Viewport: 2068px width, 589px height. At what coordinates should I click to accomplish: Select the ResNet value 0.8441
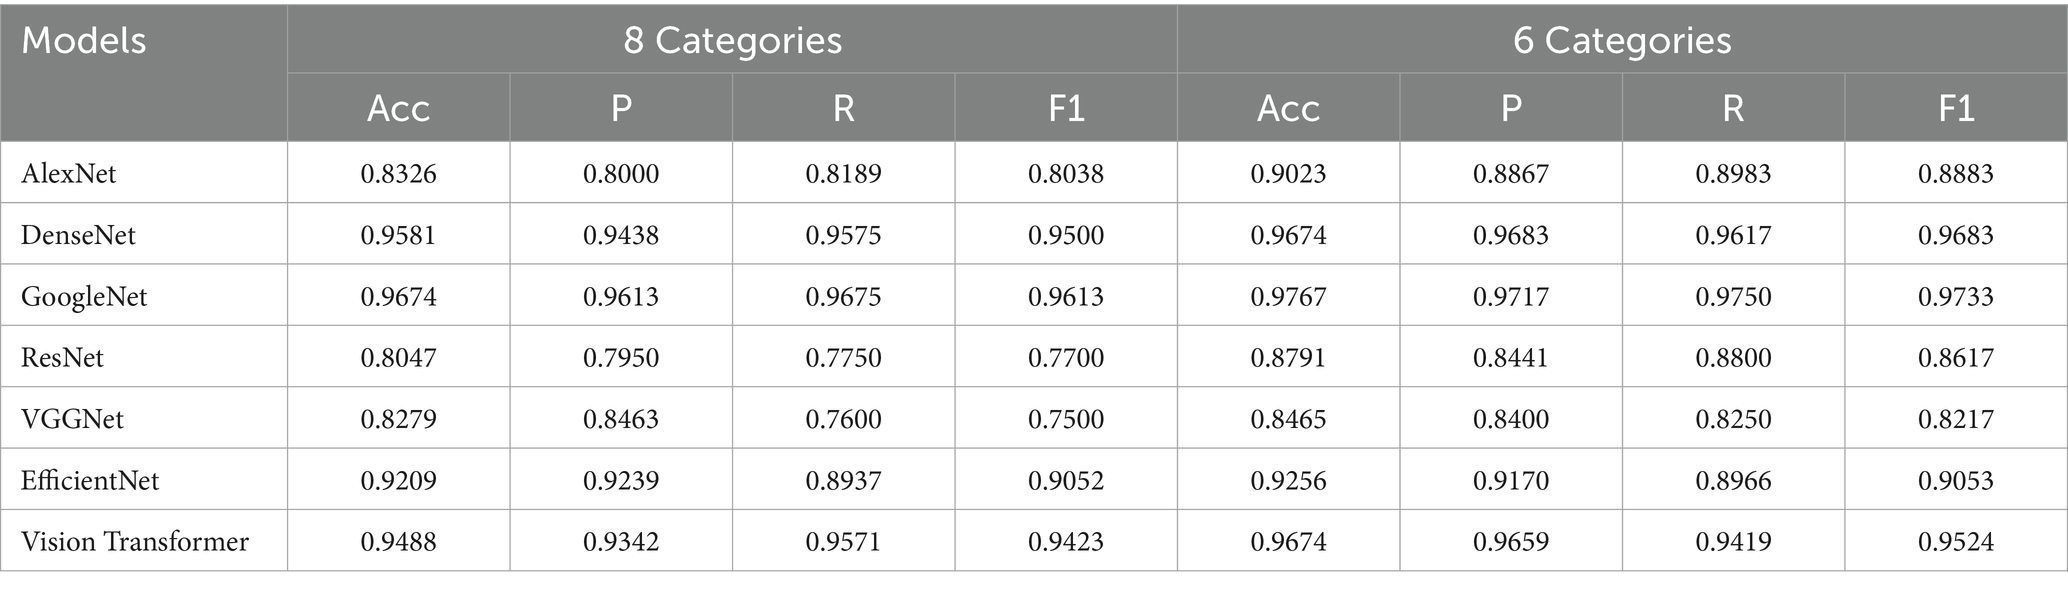click(1511, 358)
